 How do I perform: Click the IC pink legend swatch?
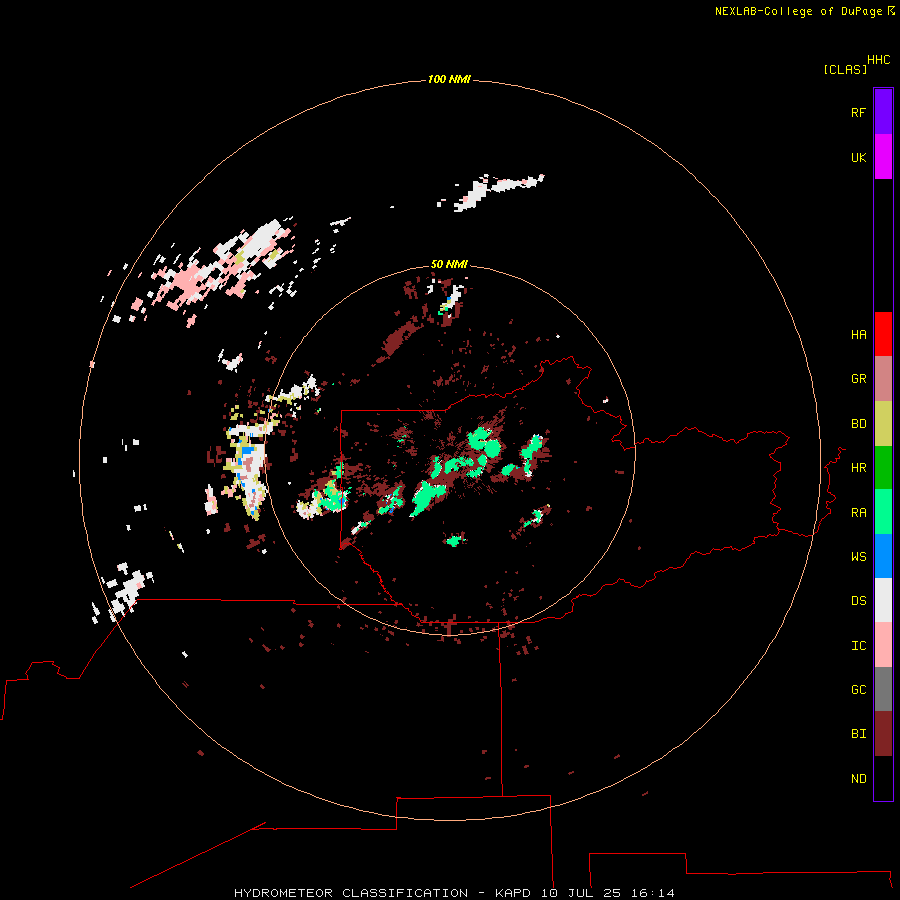coord(883,645)
